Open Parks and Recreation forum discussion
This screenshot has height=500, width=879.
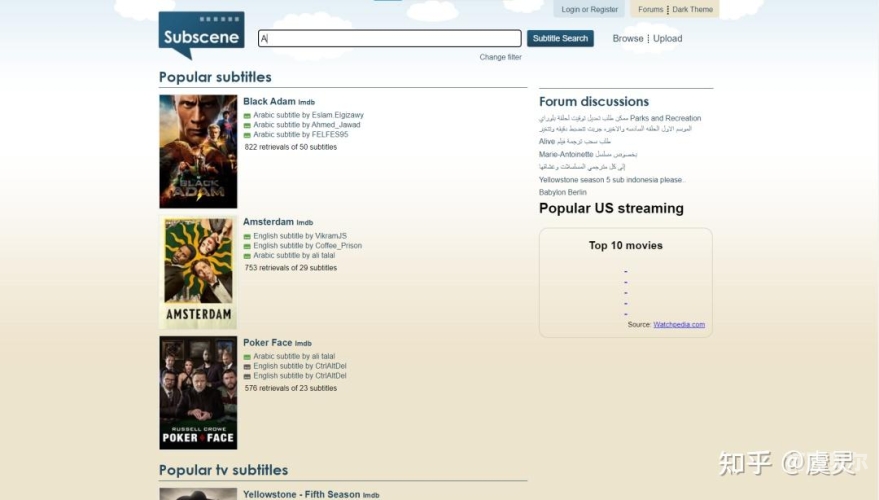point(620,123)
